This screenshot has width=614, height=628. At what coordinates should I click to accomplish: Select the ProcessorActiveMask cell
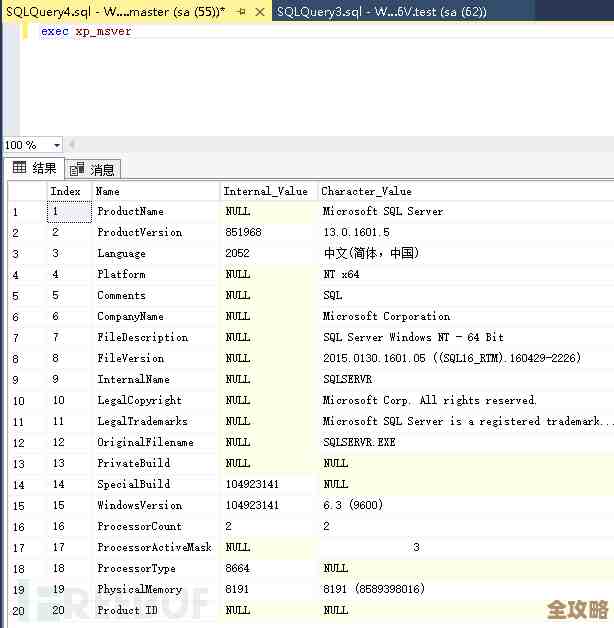(x=156, y=547)
